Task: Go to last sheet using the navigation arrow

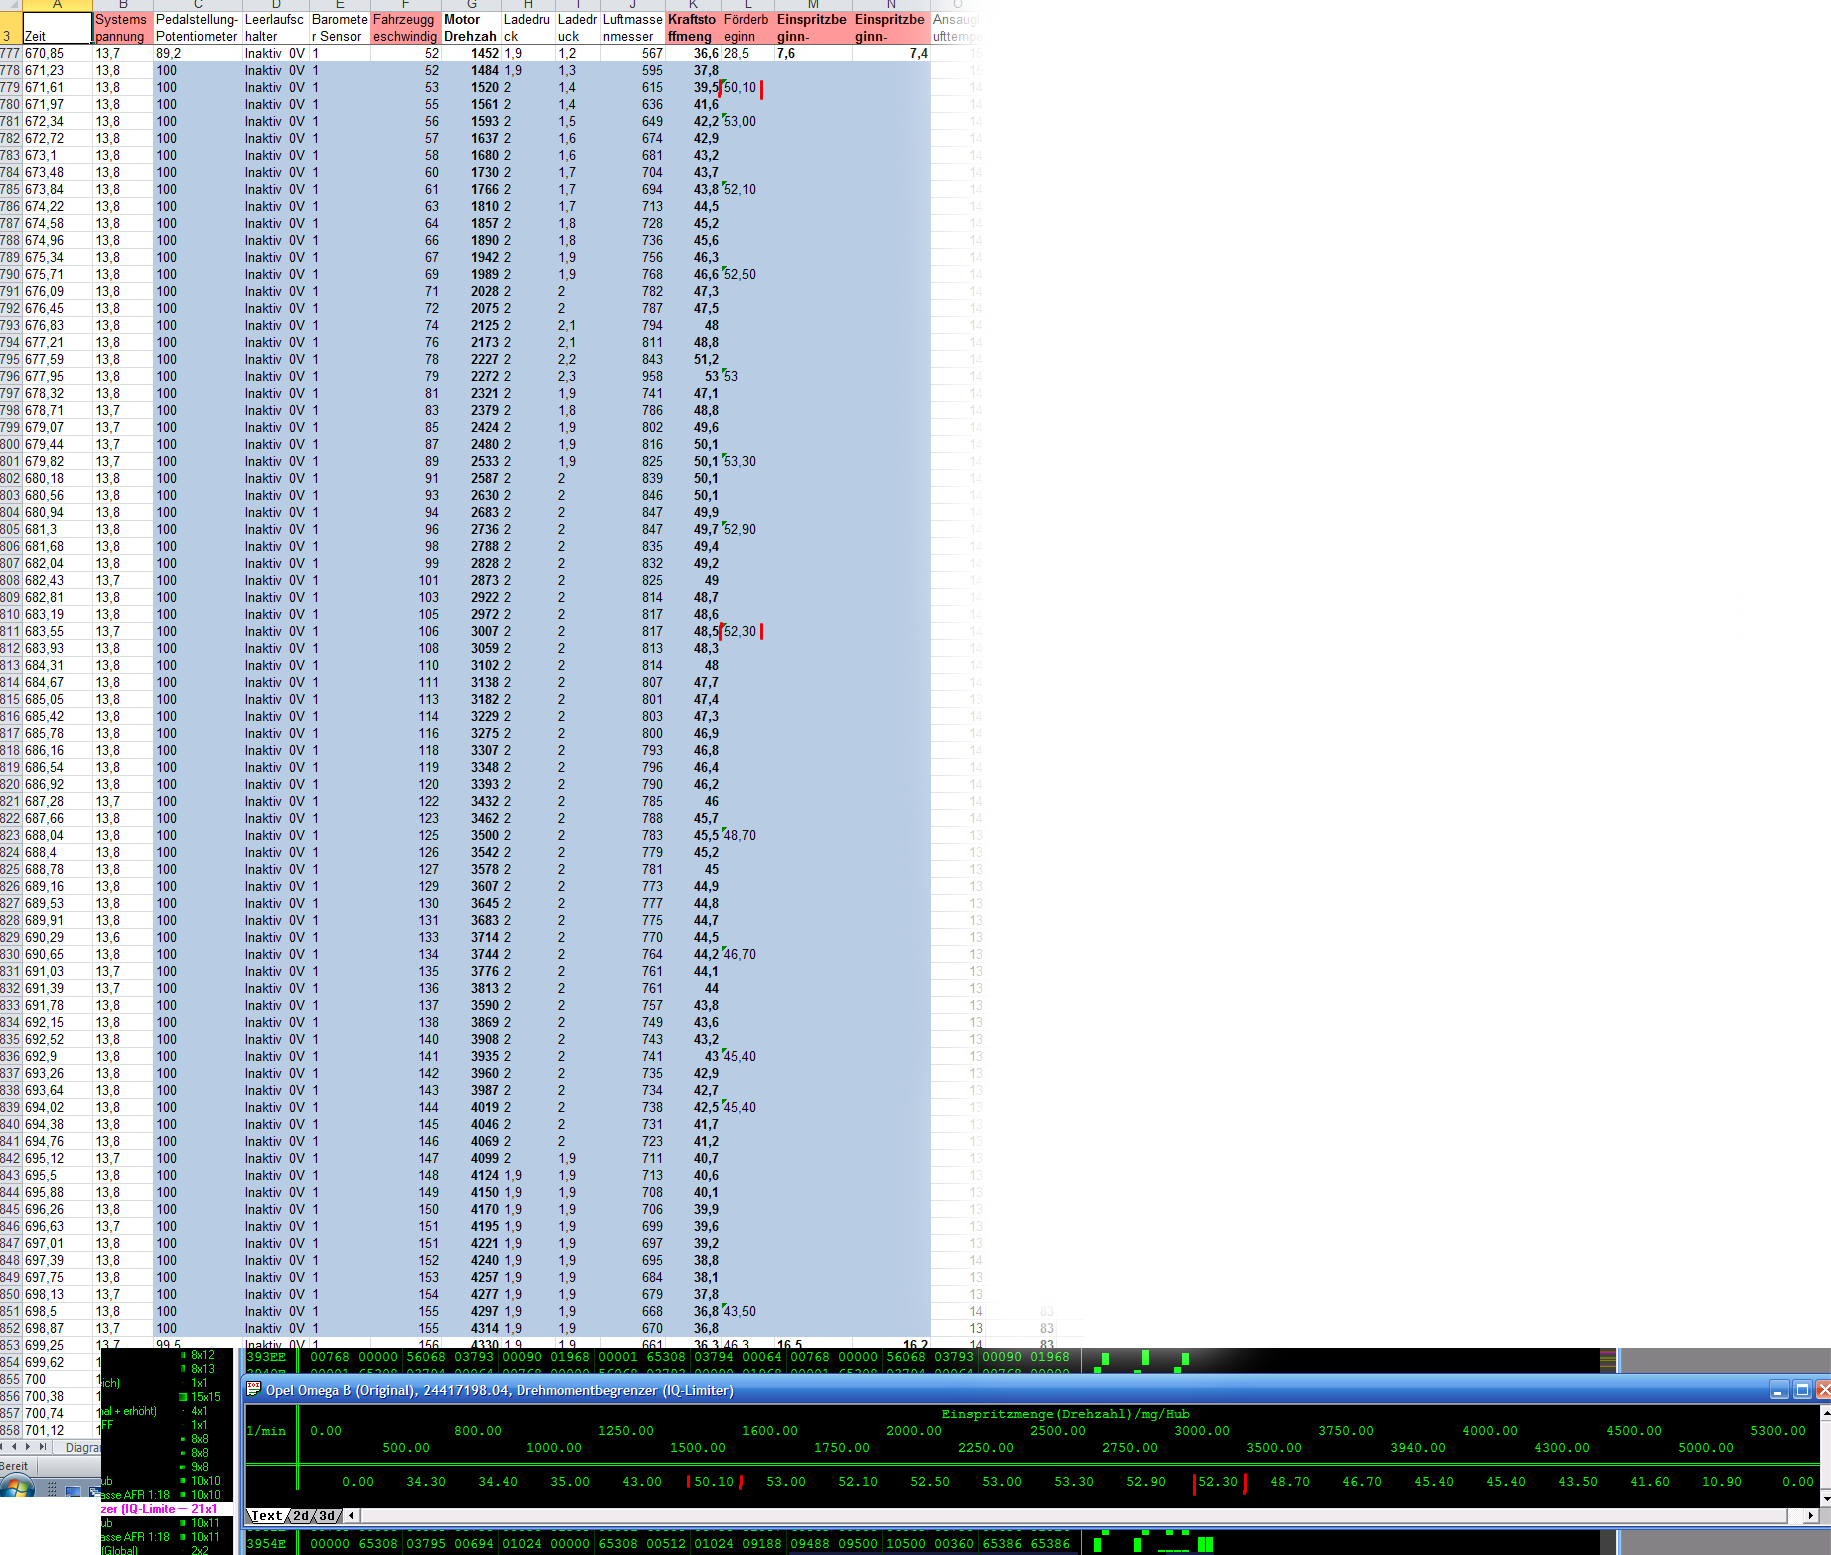Action: click(x=42, y=1446)
